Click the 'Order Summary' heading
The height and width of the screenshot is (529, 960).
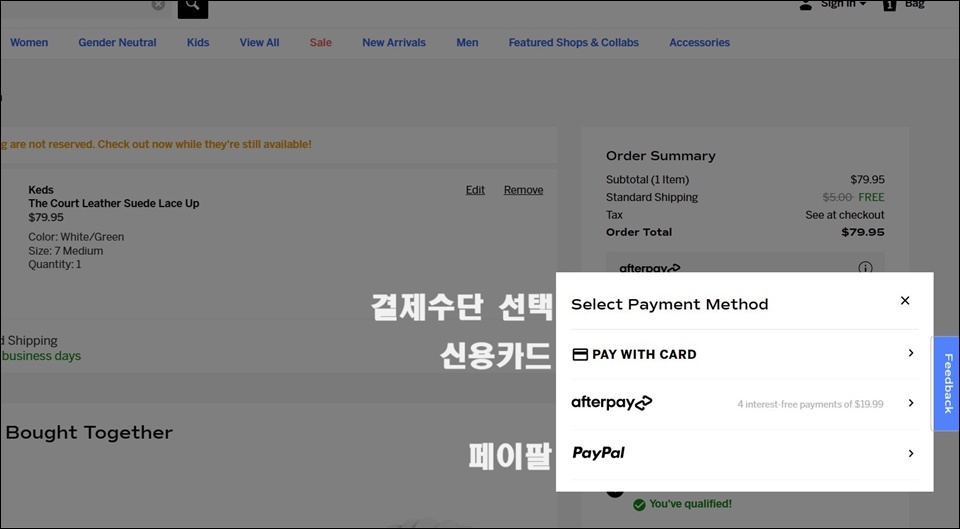point(661,156)
